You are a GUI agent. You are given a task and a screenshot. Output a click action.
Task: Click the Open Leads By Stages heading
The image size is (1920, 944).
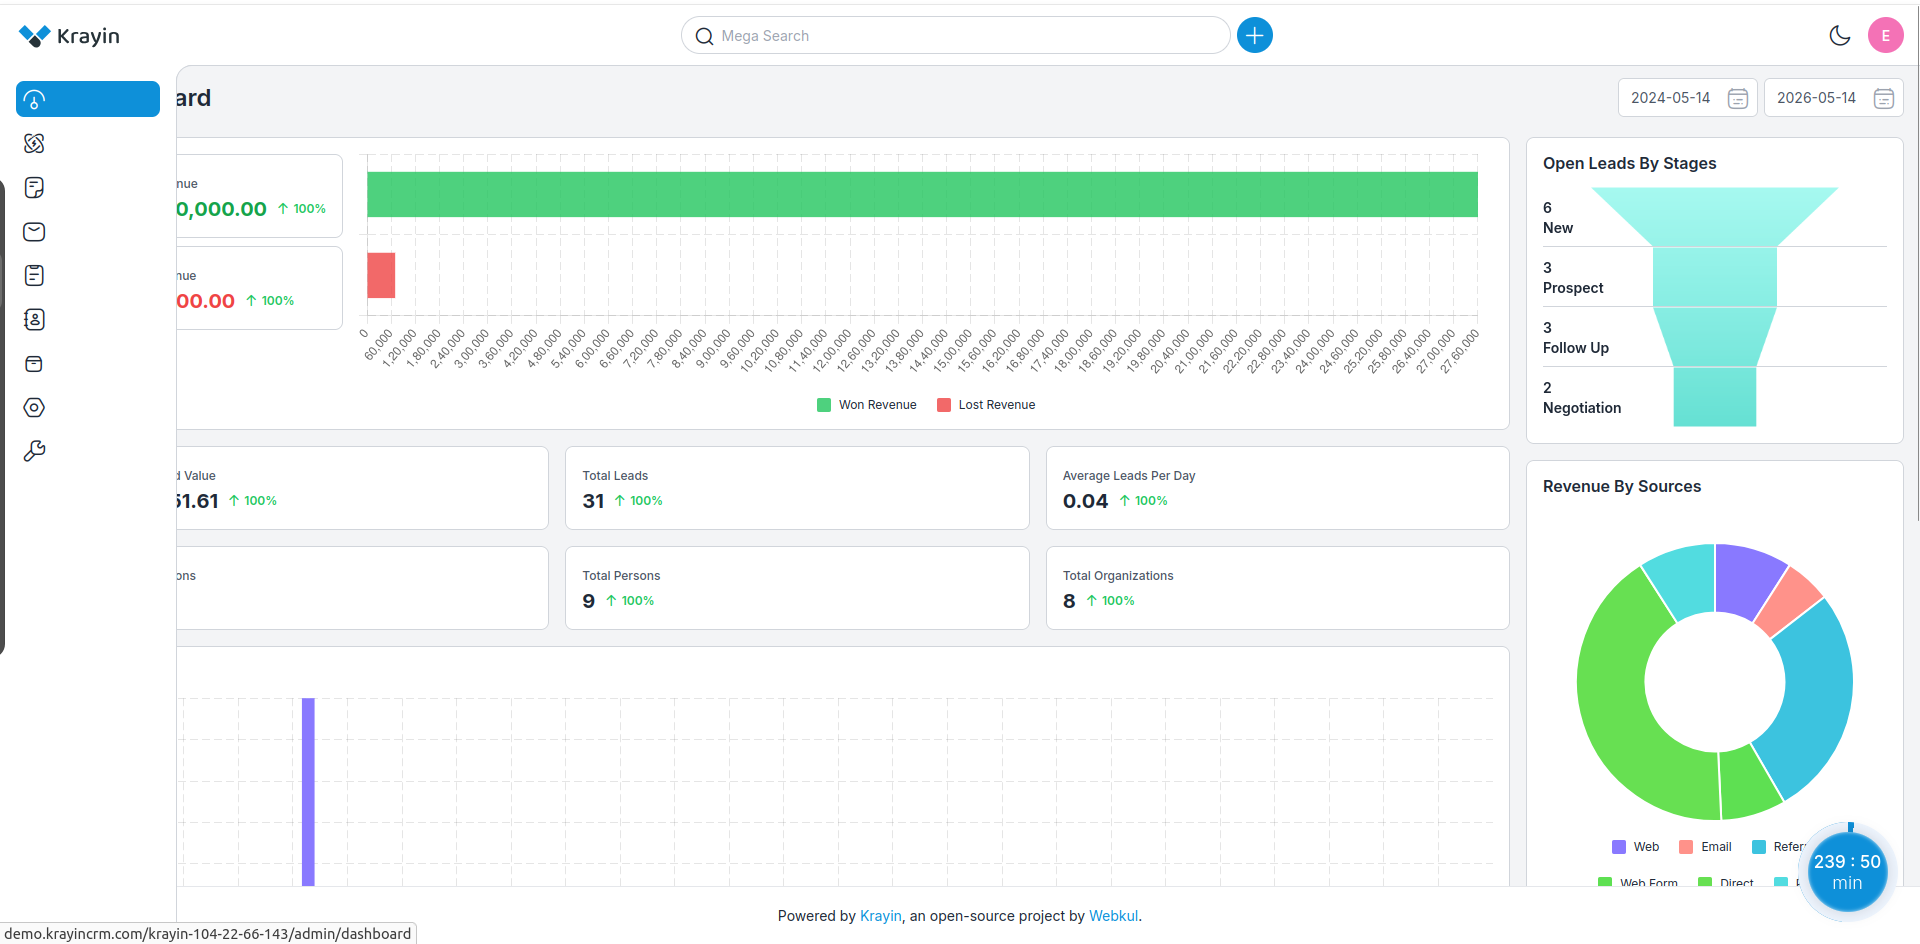1629,163
